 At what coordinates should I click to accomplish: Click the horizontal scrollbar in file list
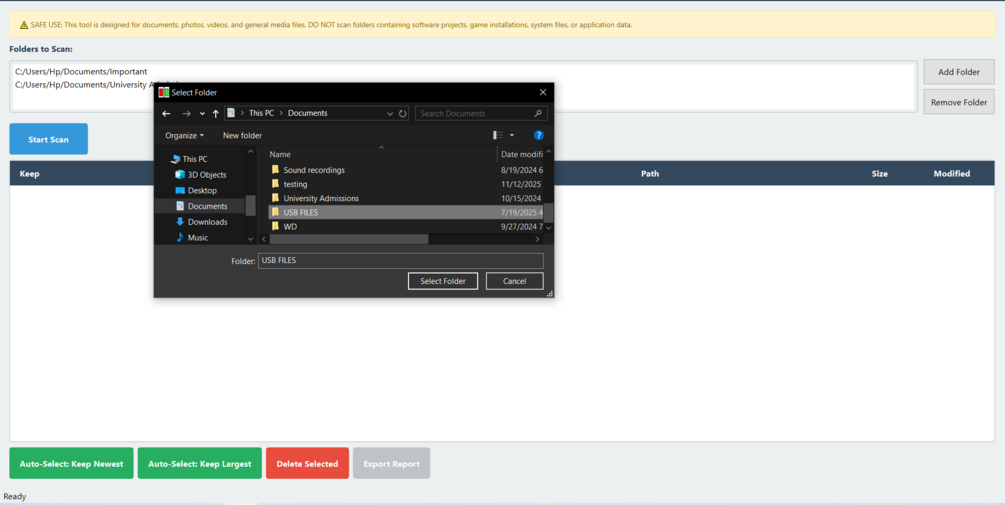(x=349, y=239)
